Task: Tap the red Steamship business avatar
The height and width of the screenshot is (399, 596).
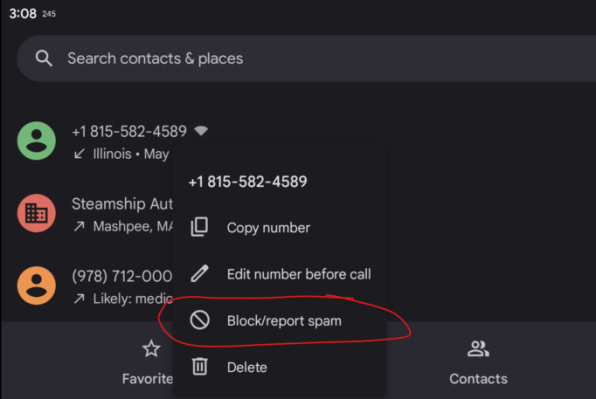Action: tap(36, 213)
